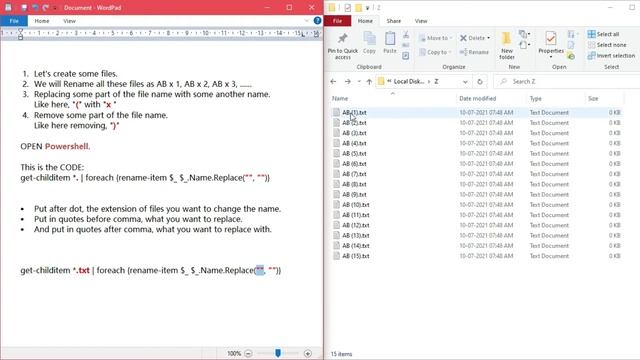Click the Rename button in Organize group
Screen dimensions: 640x360
click(474, 52)
